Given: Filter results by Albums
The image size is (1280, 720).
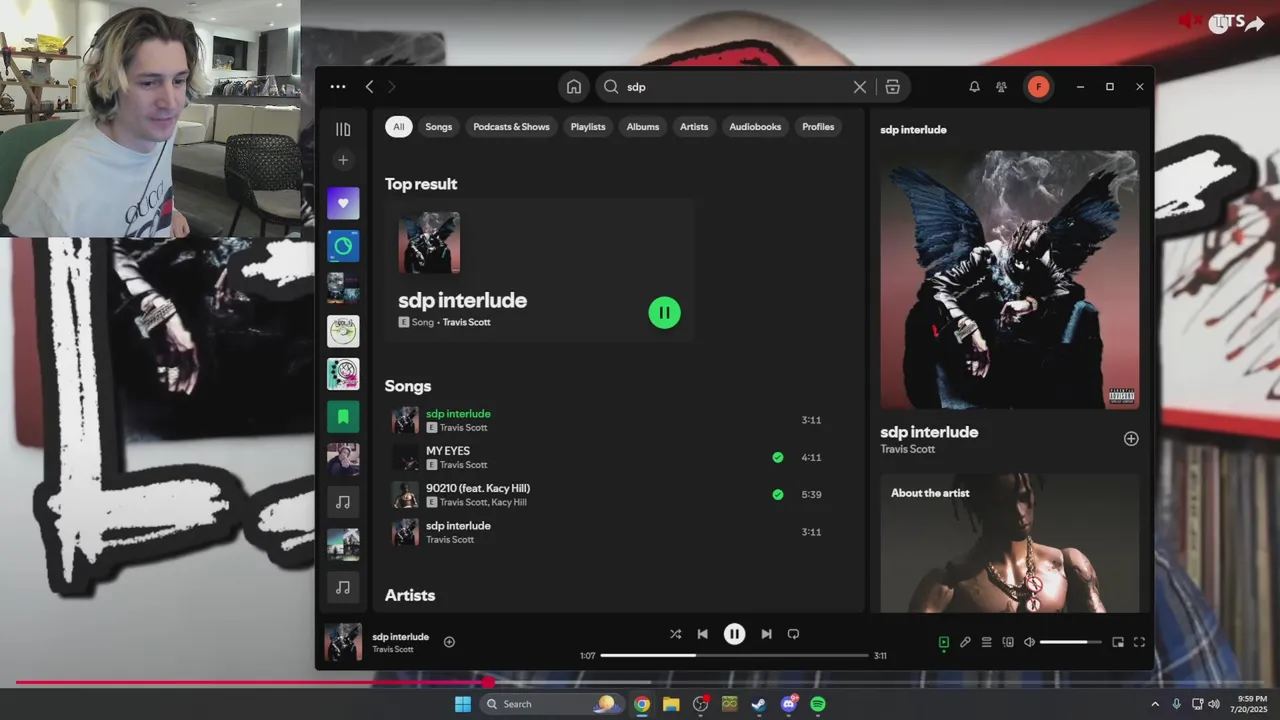Looking at the screenshot, I should (643, 127).
